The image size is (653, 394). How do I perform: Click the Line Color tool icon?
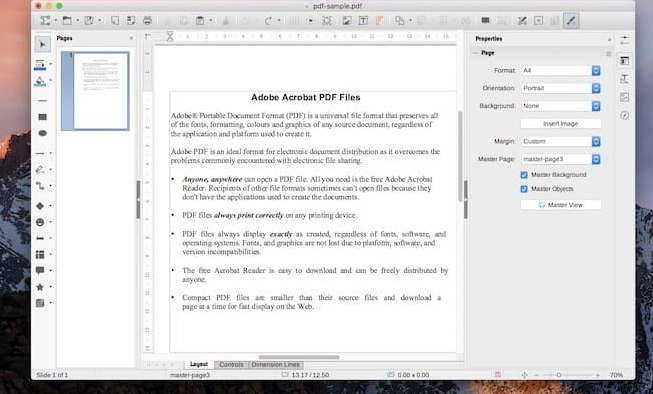coord(40,65)
